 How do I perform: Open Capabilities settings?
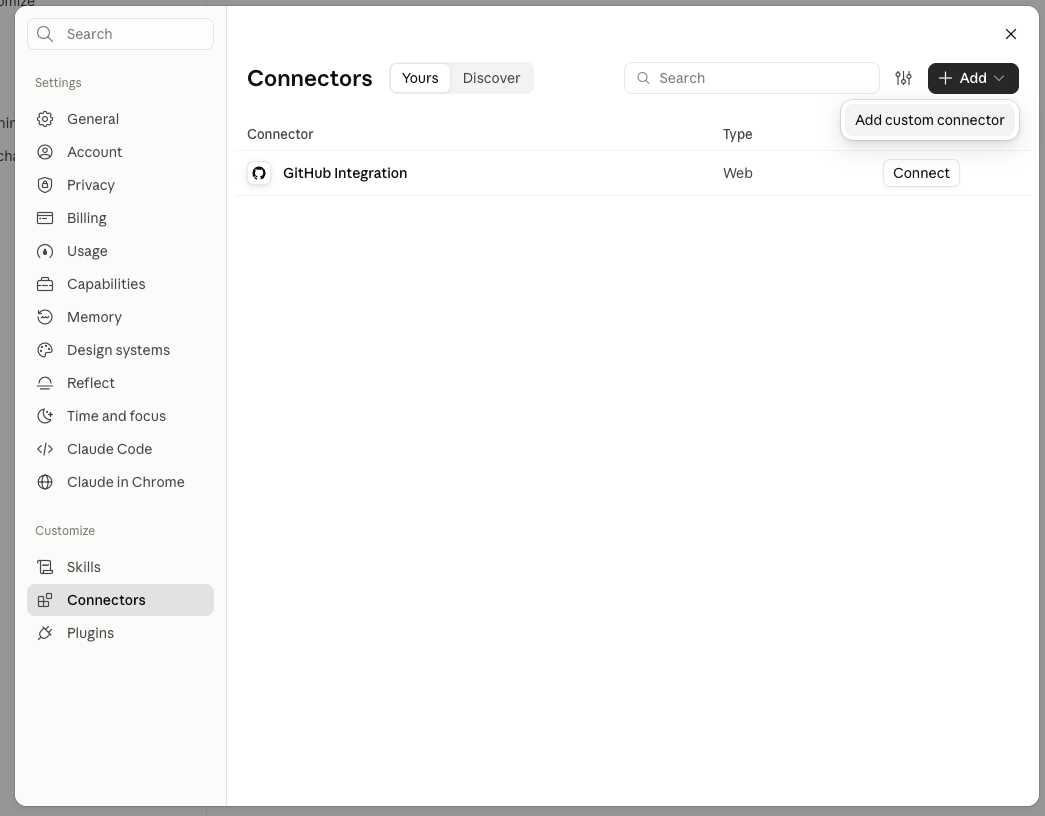120,284
